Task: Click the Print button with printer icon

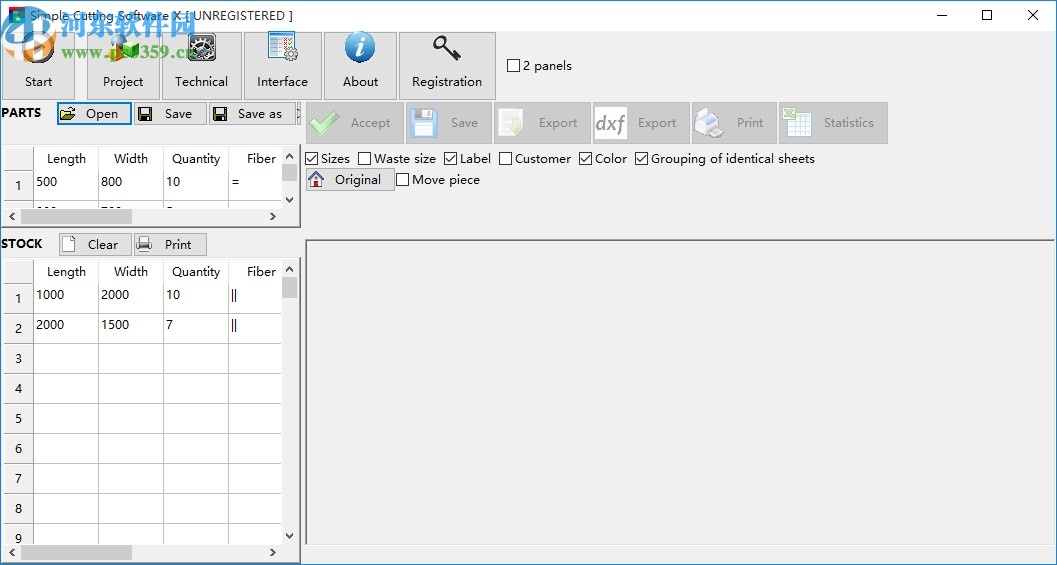Action: pos(734,123)
